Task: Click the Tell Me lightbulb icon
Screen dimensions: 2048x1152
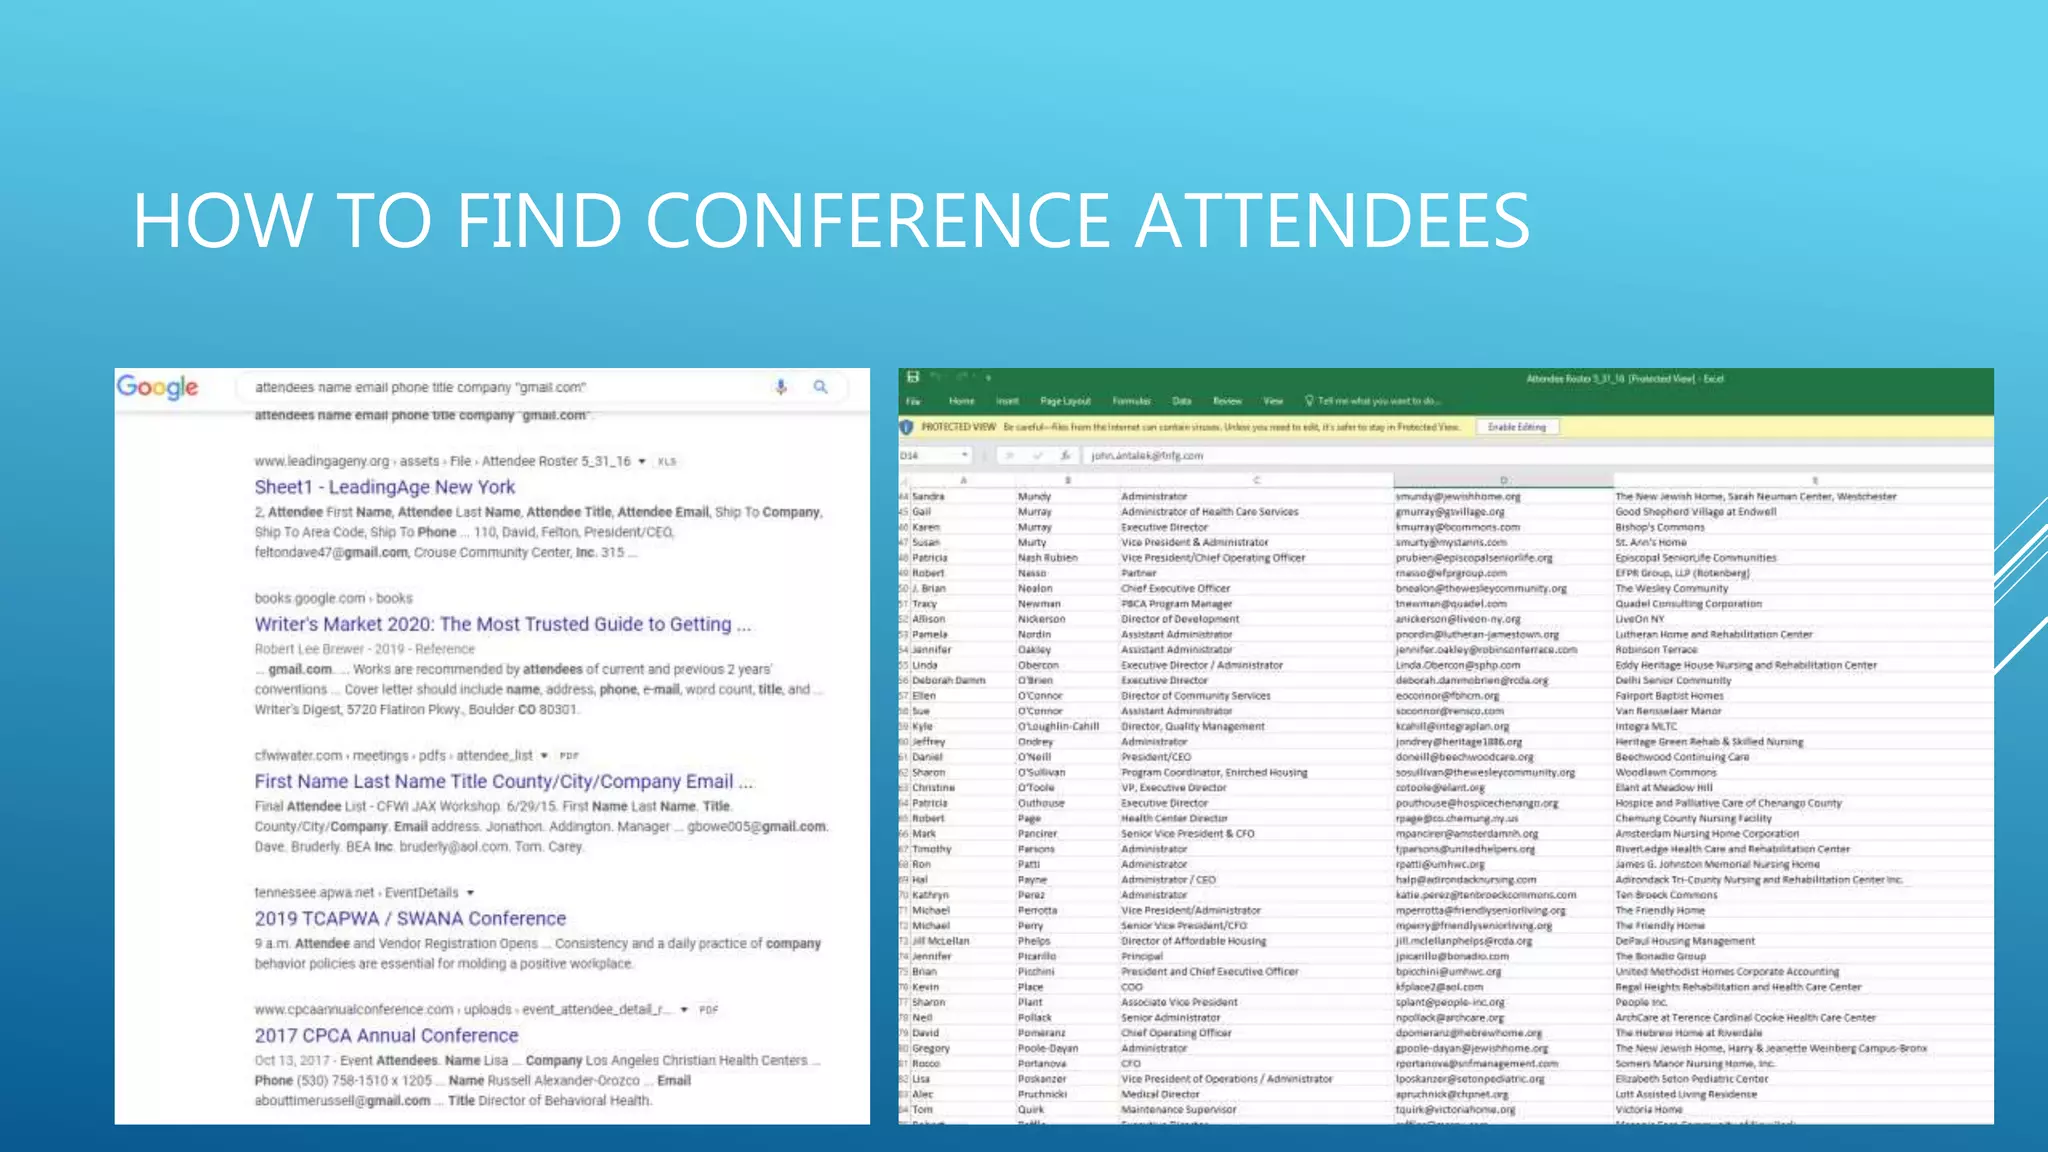Action: pyautogui.click(x=1309, y=400)
